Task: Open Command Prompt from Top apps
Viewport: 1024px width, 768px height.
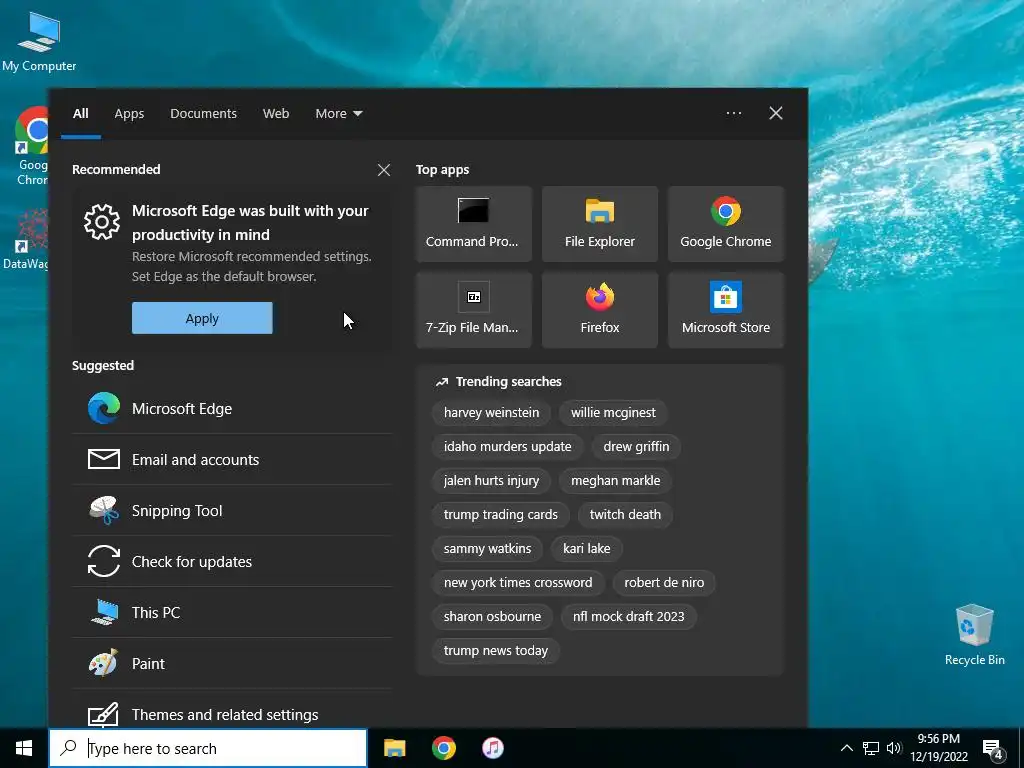Action: (x=473, y=224)
